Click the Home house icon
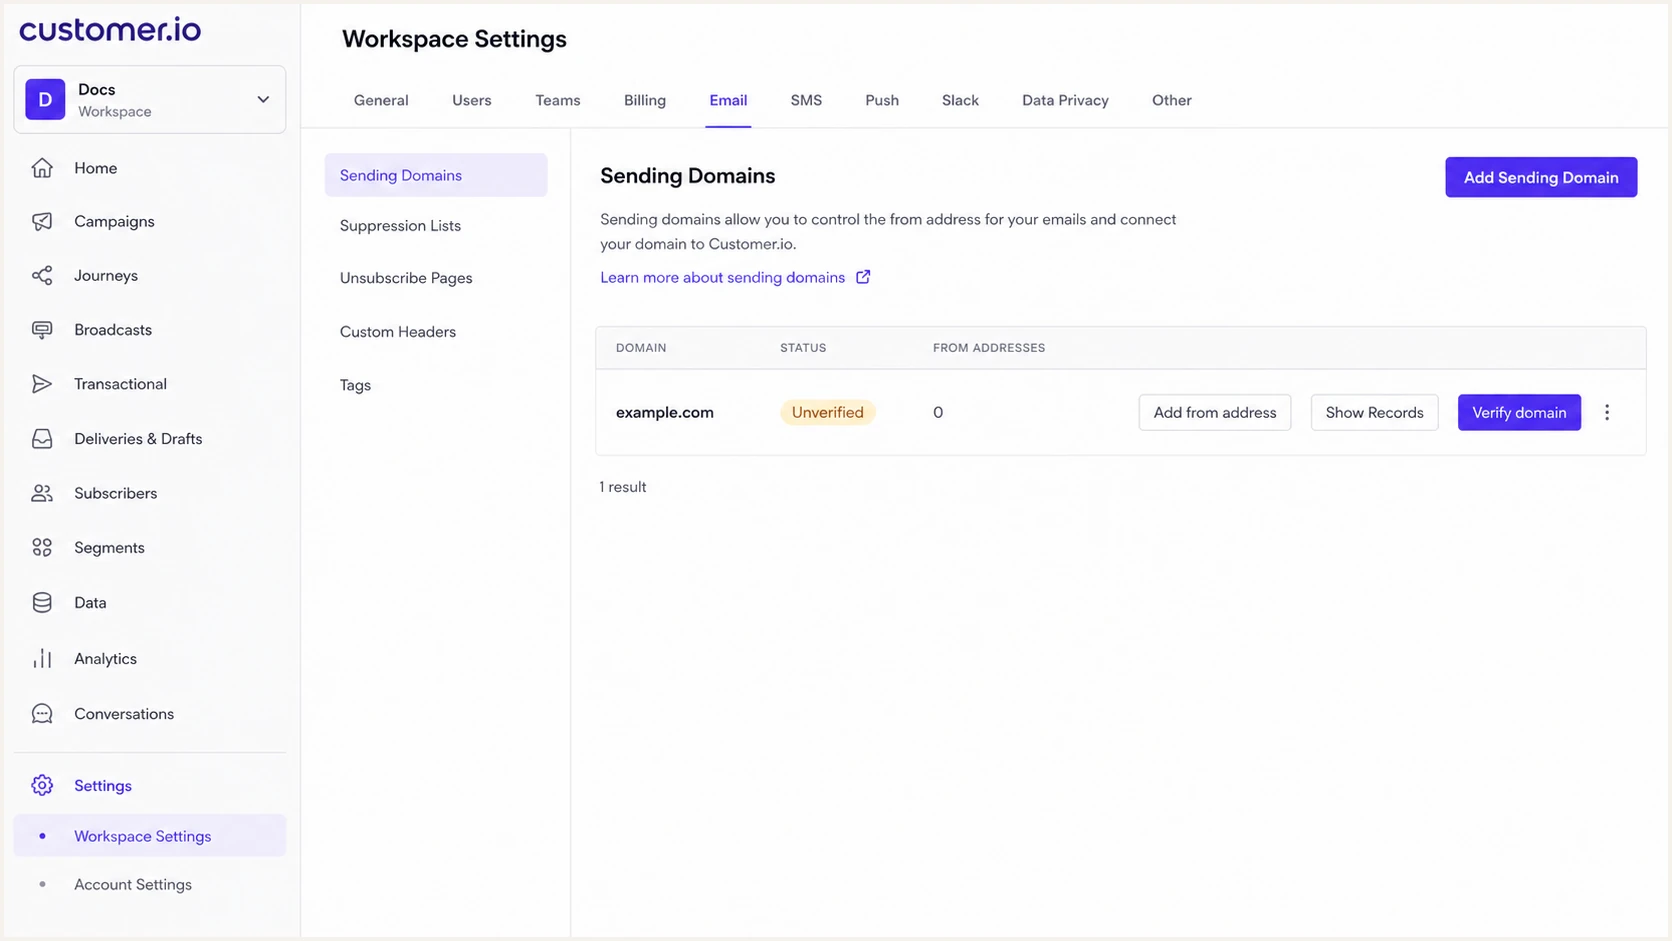1672x941 pixels. pos(42,168)
